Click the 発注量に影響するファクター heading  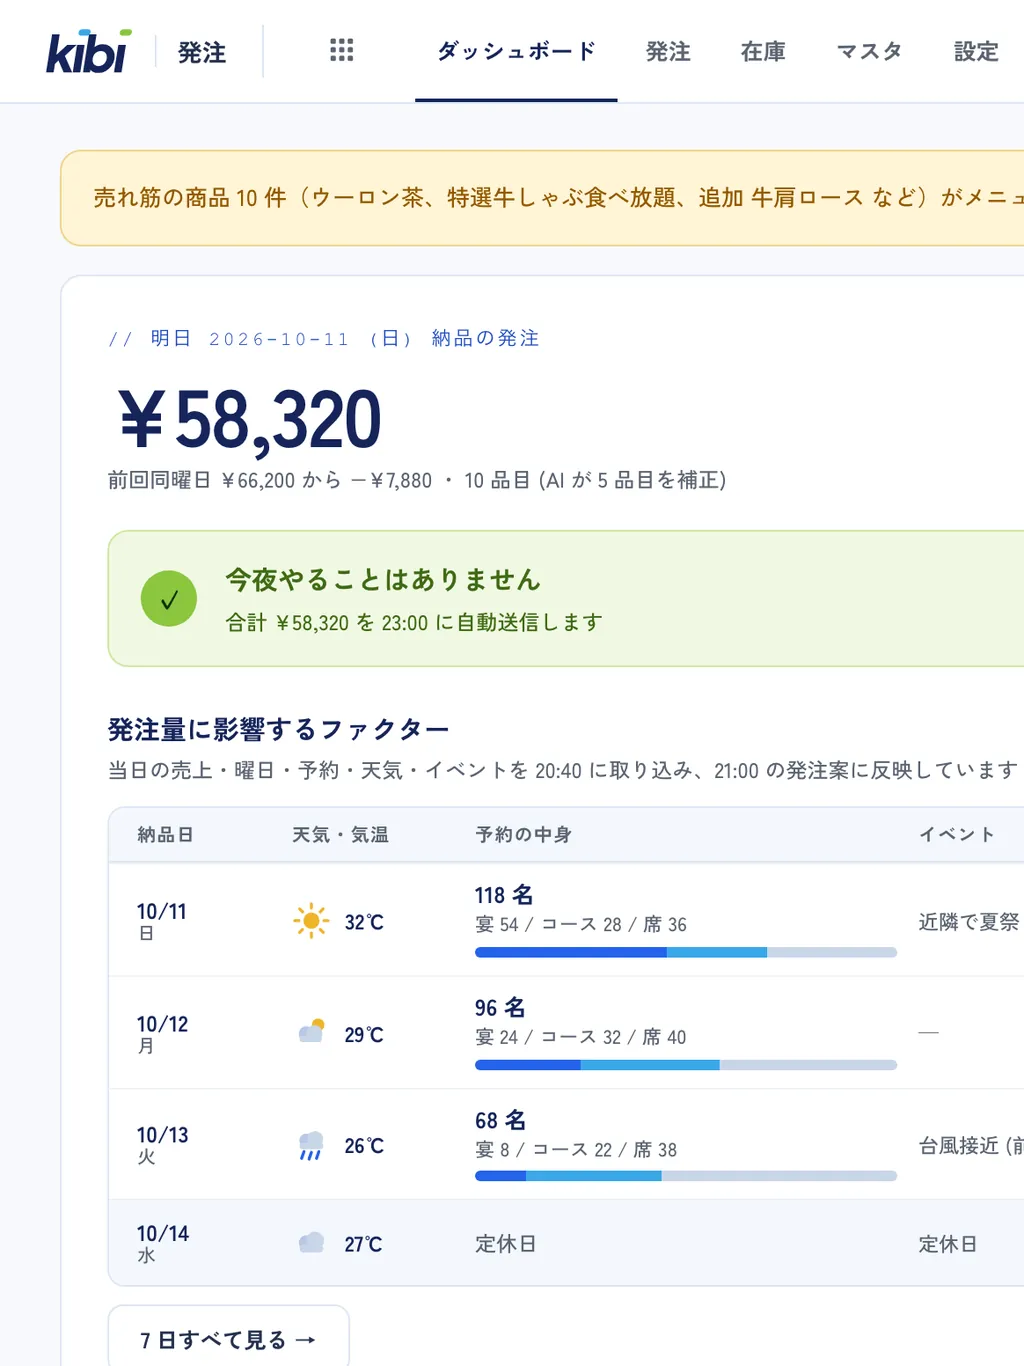click(x=278, y=729)
